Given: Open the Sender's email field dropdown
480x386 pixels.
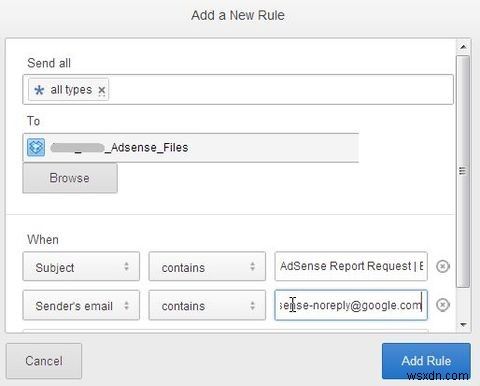Looking at the screenshot, I should (x=81, y=305).
